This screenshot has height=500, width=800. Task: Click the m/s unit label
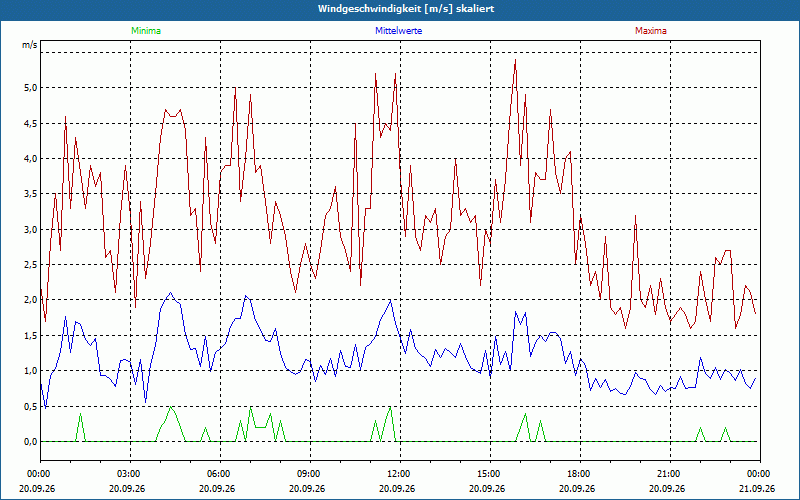click(30, 45)
